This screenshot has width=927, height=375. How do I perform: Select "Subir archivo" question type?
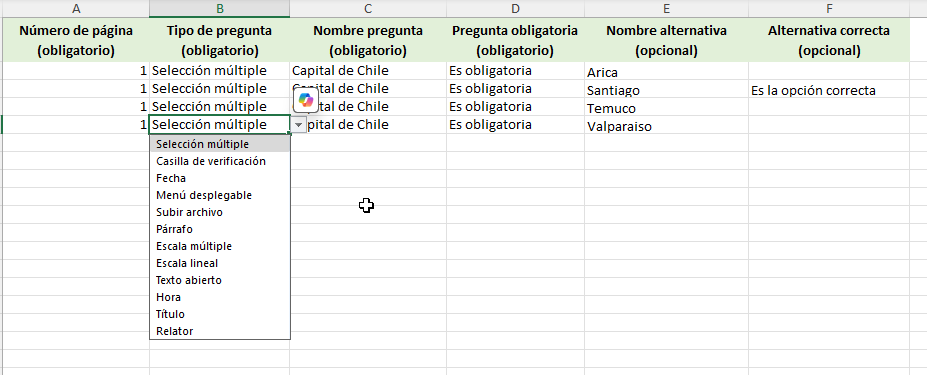click(x=220, y=212)
